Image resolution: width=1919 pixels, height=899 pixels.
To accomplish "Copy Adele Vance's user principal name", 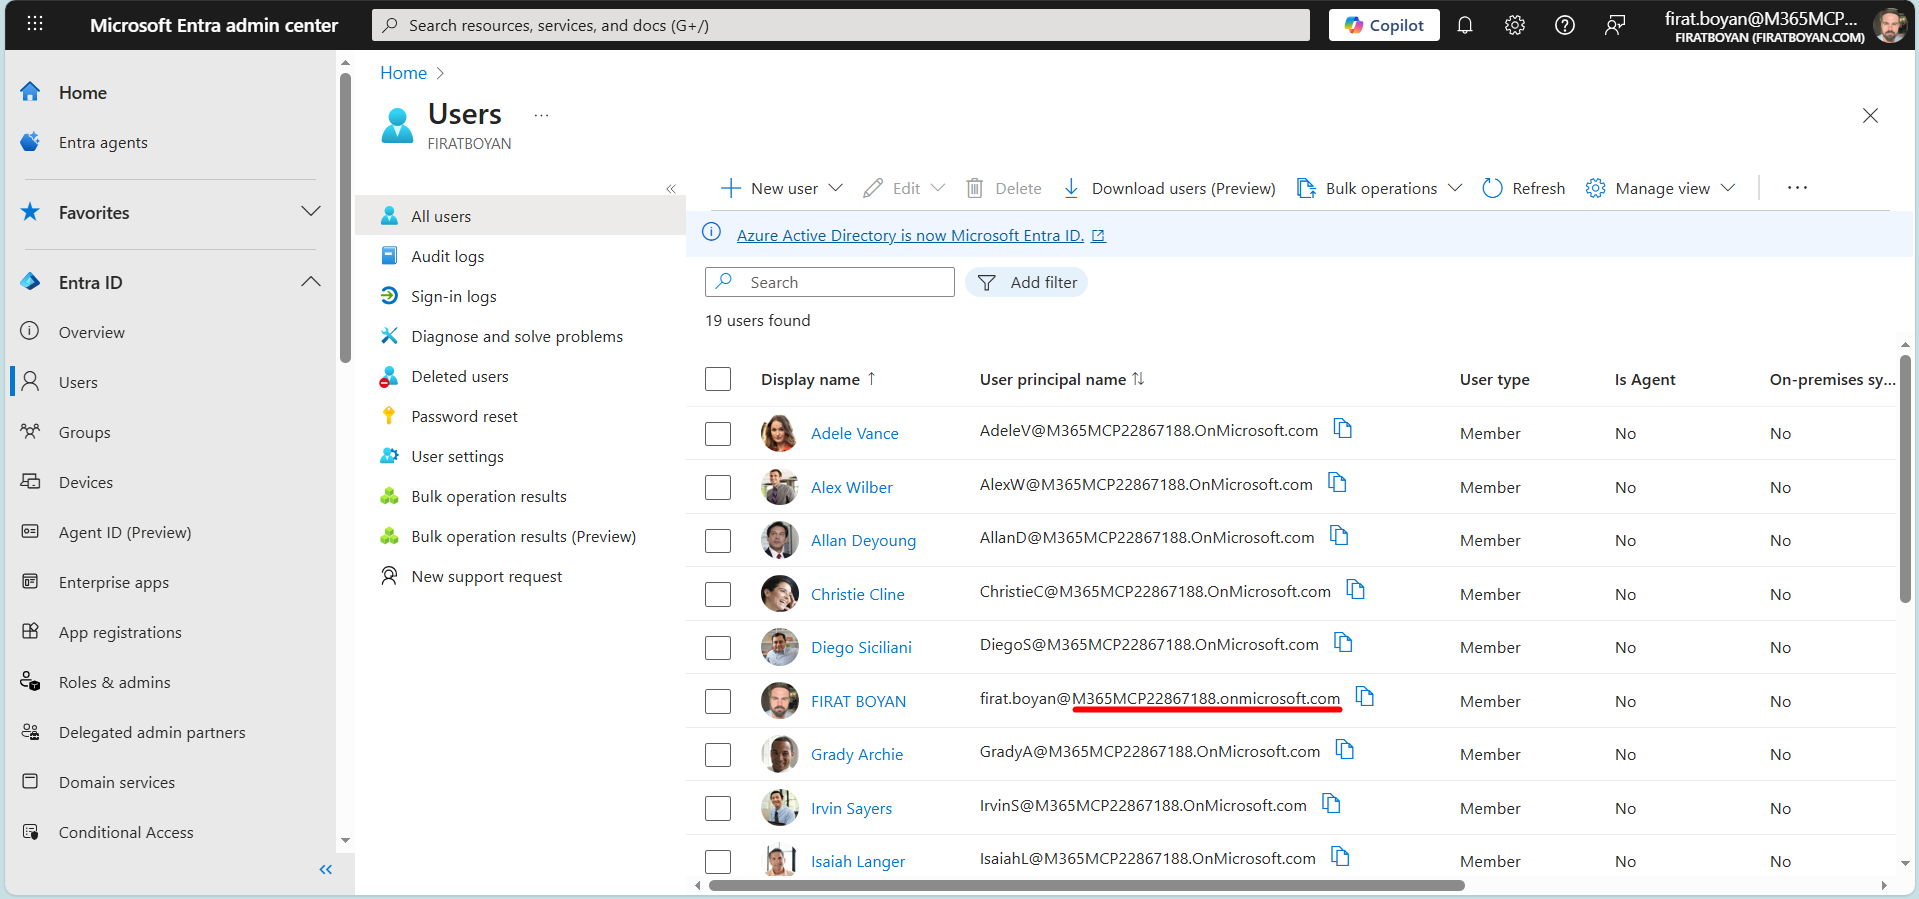I will pos(1343,429).
